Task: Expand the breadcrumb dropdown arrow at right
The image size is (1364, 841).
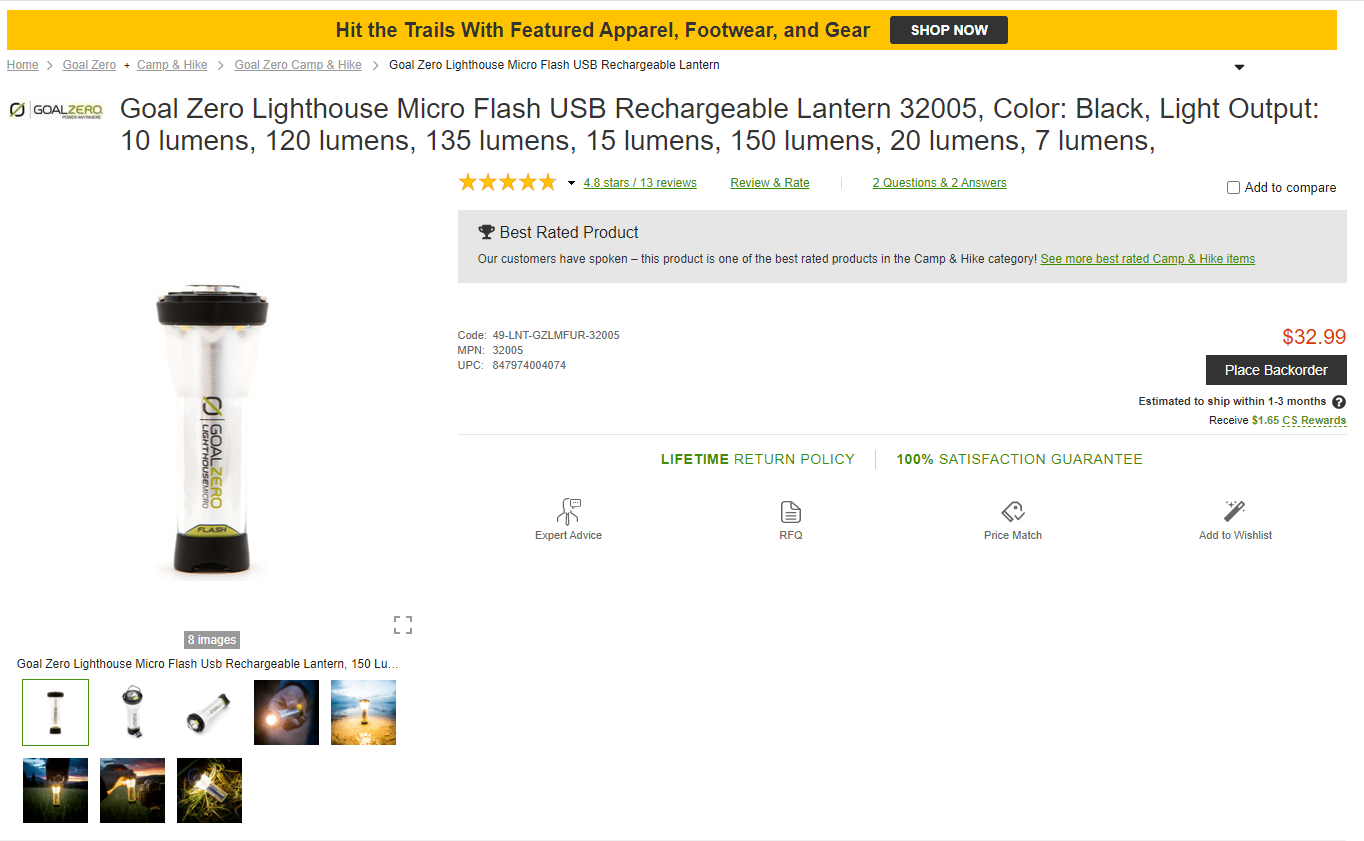Action: [x=1239, y=67]
